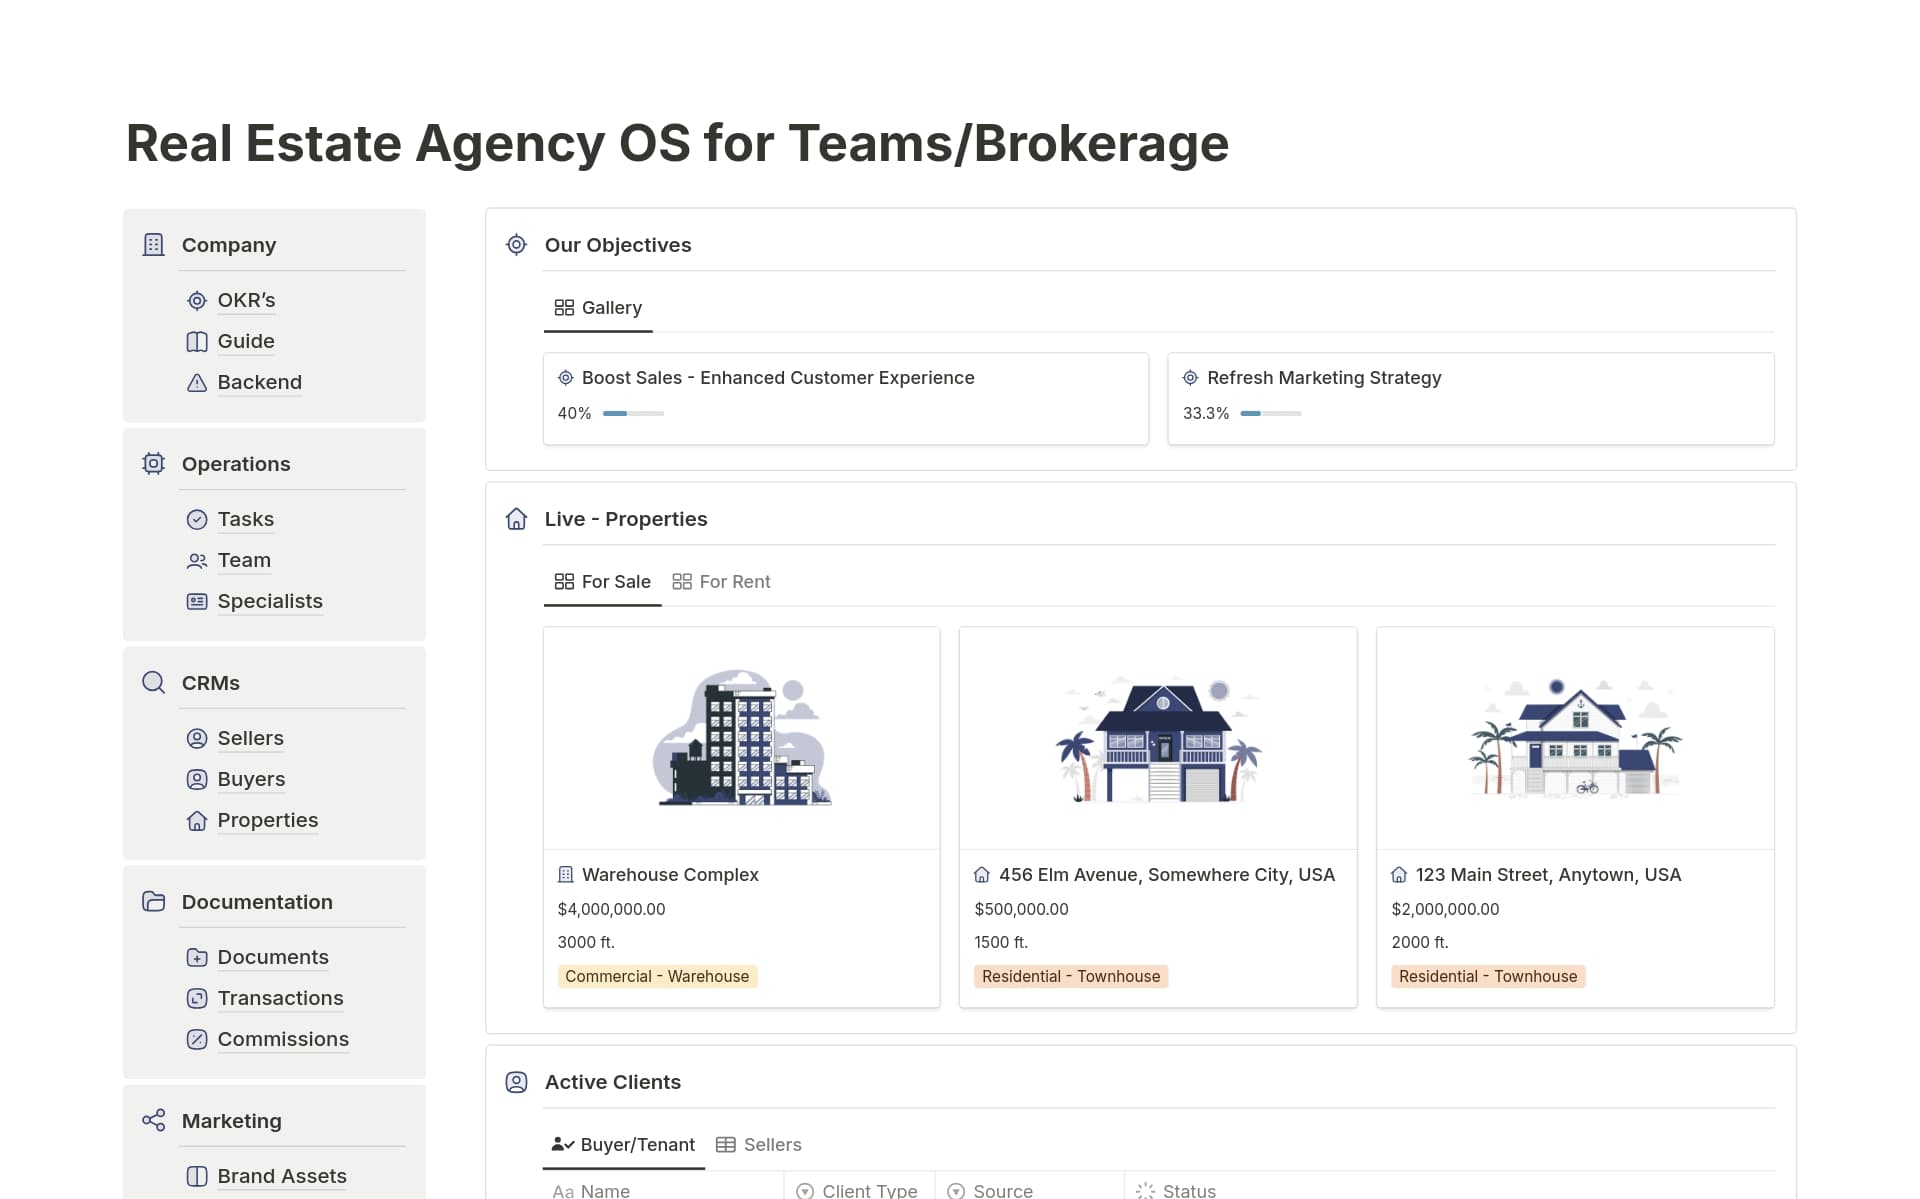1920x1199 pixels.
Task: Open the Documents page link
Action: pos(272,958)
